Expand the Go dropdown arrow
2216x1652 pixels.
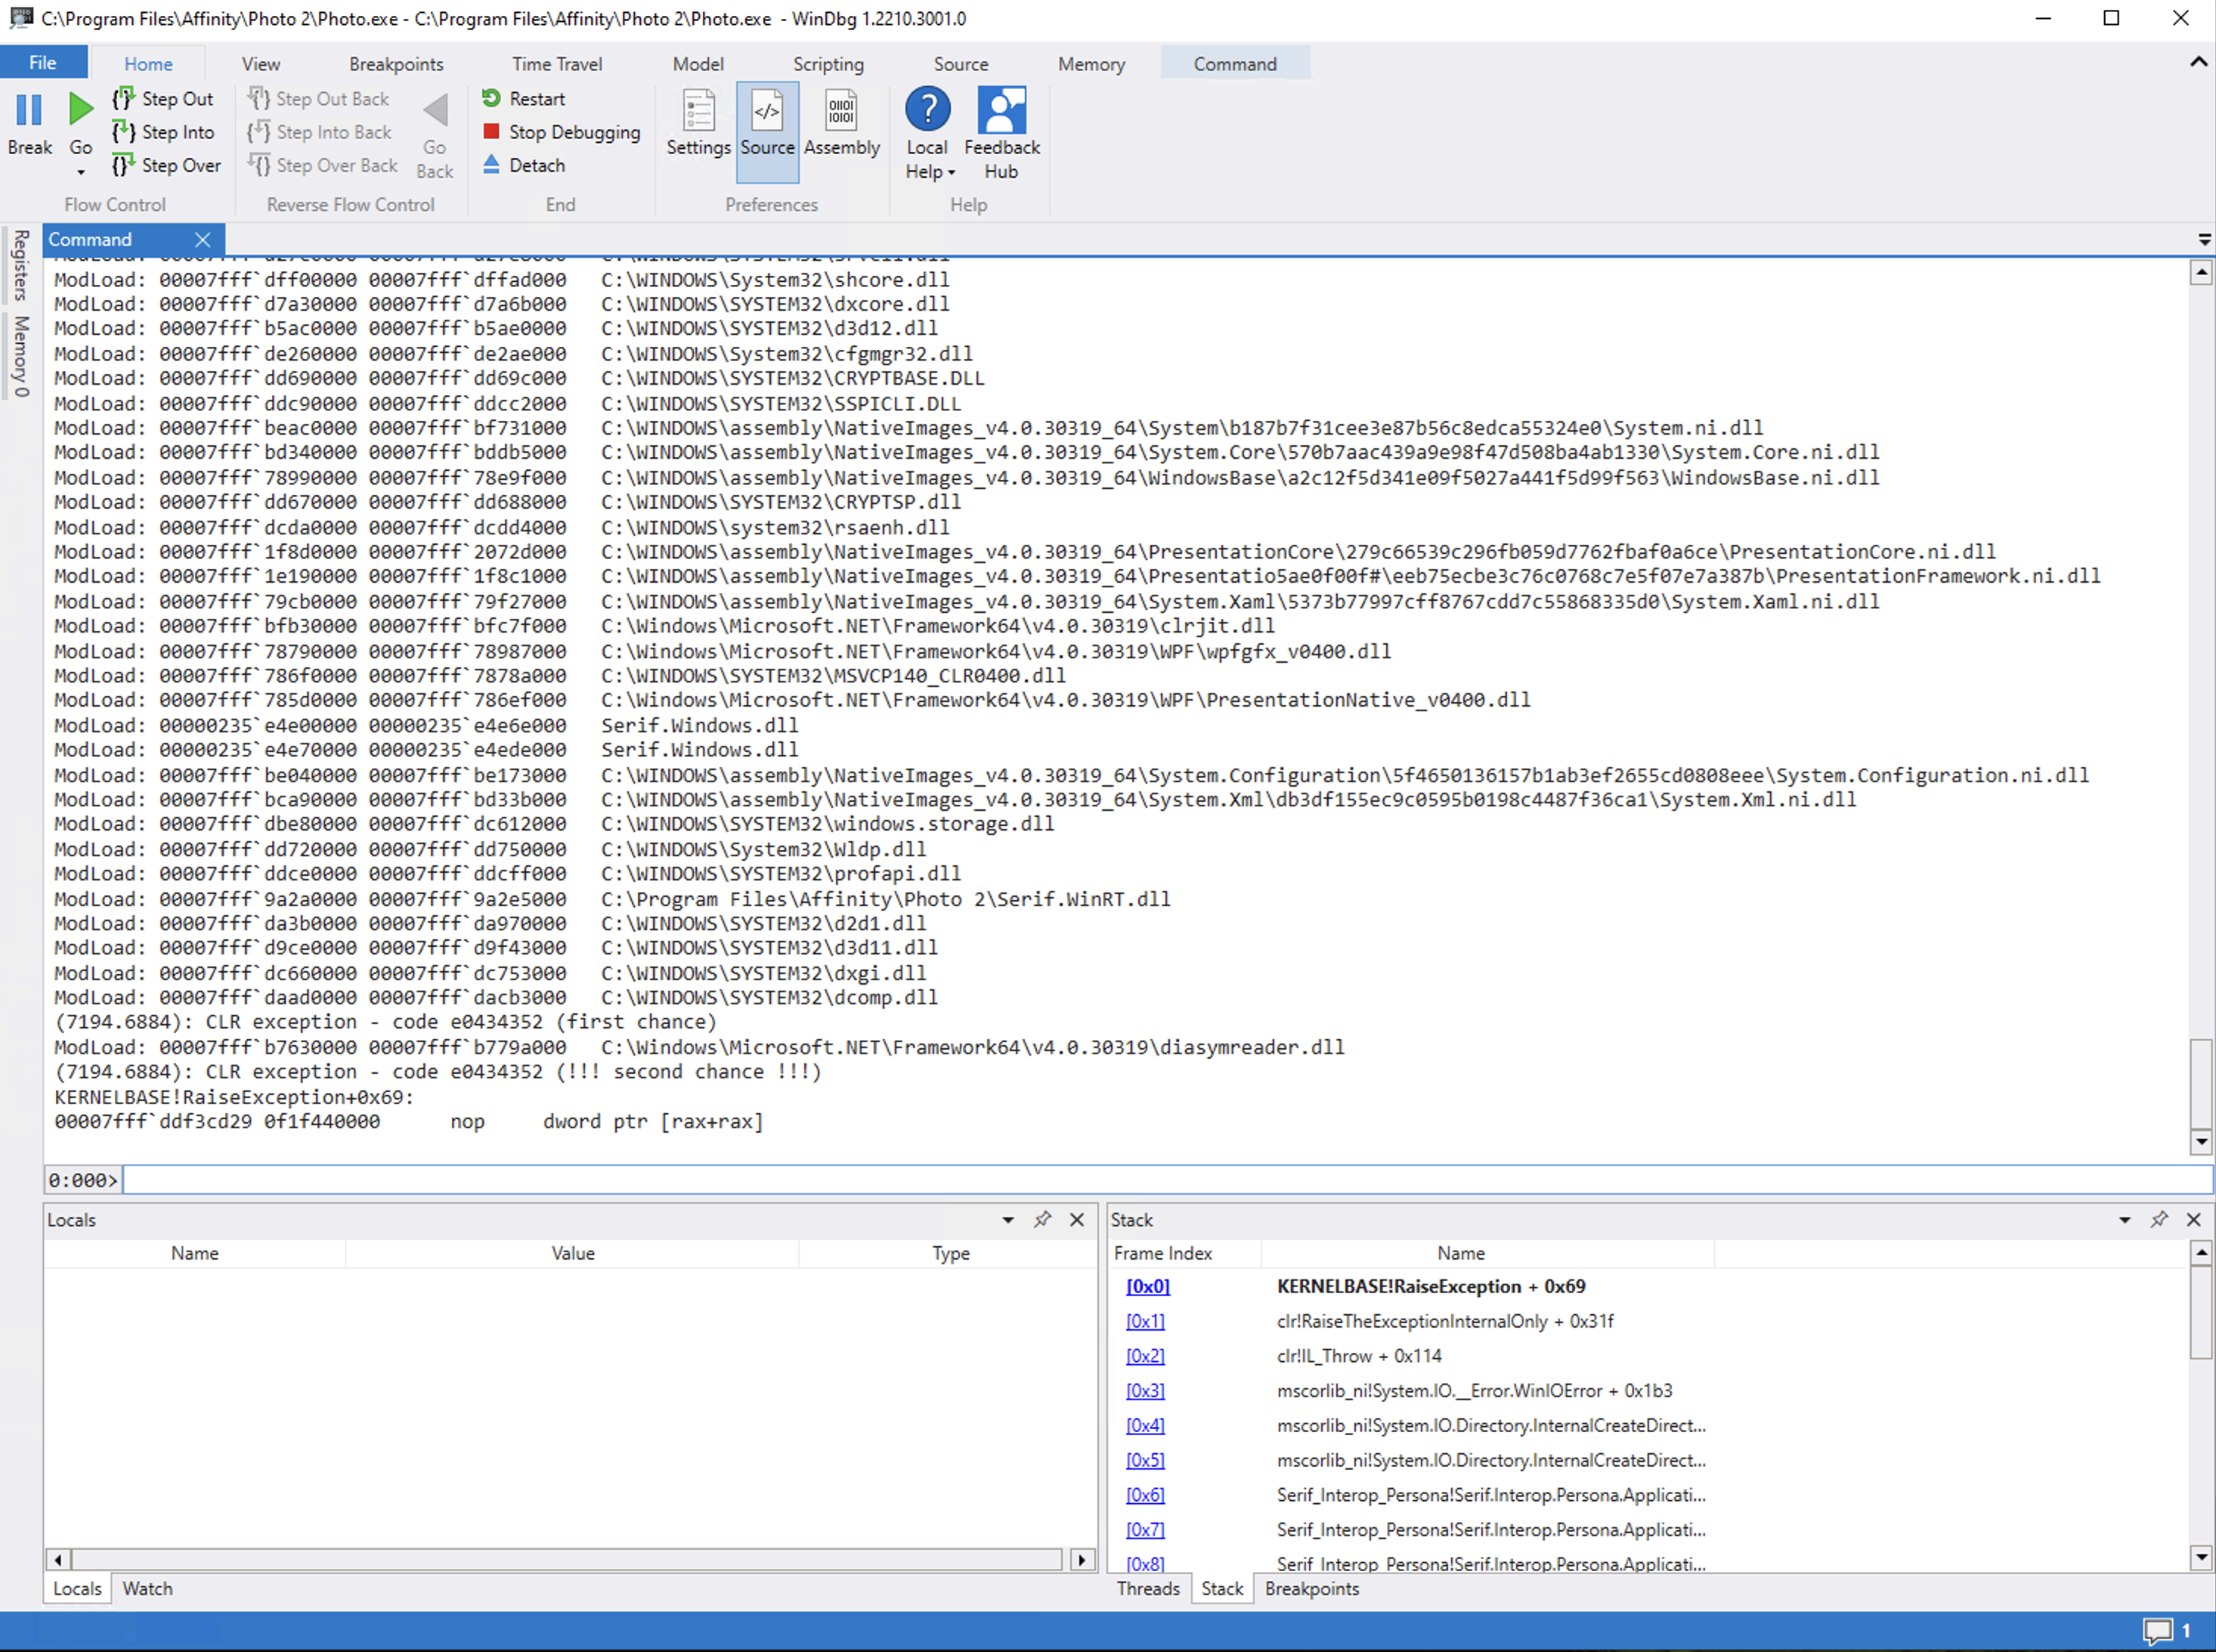[81, 173]
